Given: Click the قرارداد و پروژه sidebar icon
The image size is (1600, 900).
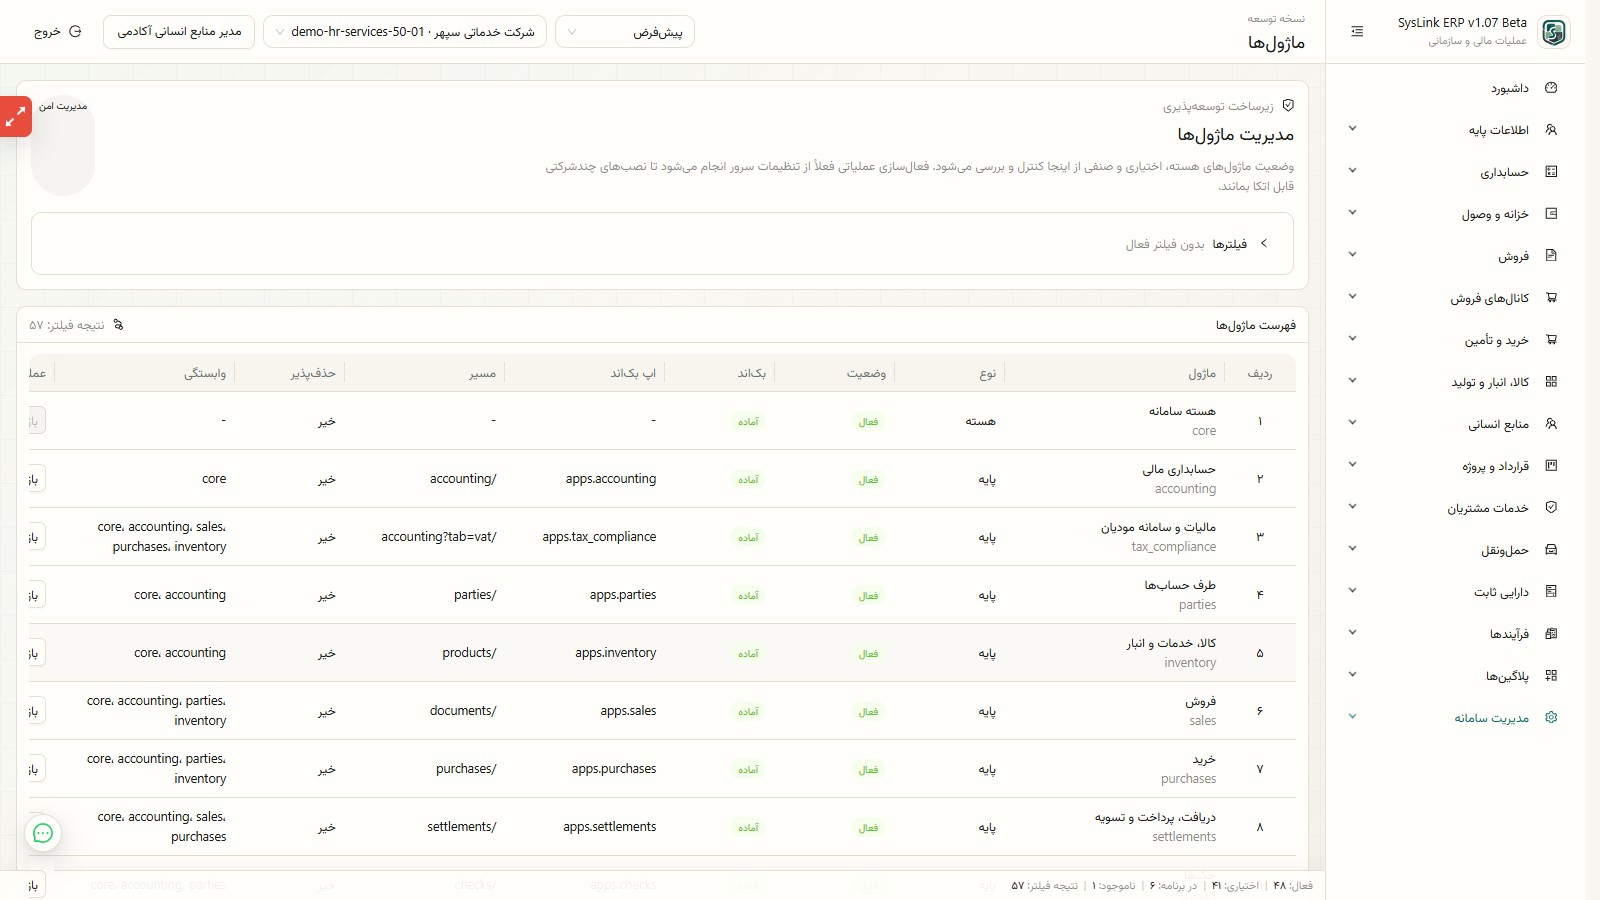Looking at the screenshot, I should coord(1551,466).
